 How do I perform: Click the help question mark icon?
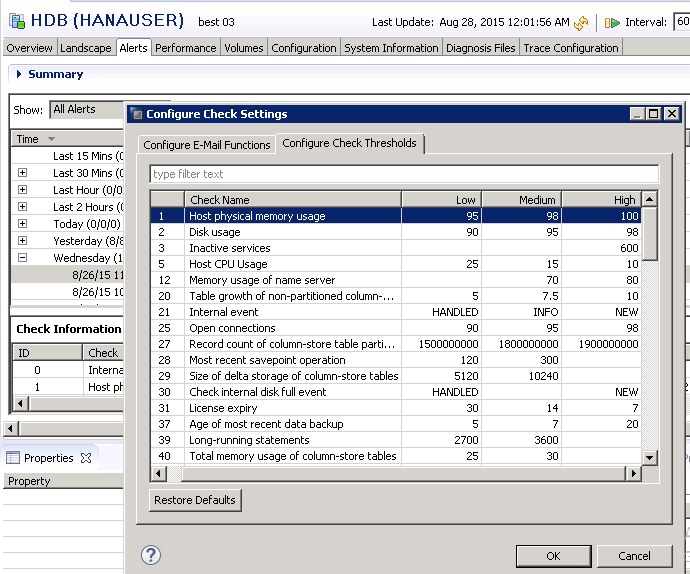pos(152,555)
